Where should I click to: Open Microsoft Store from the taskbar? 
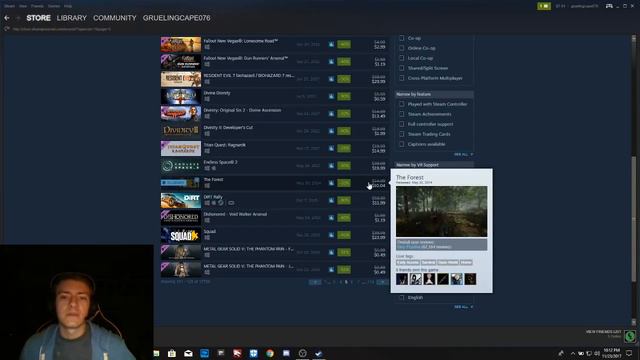pyautogui.click(x=172, y=353)
